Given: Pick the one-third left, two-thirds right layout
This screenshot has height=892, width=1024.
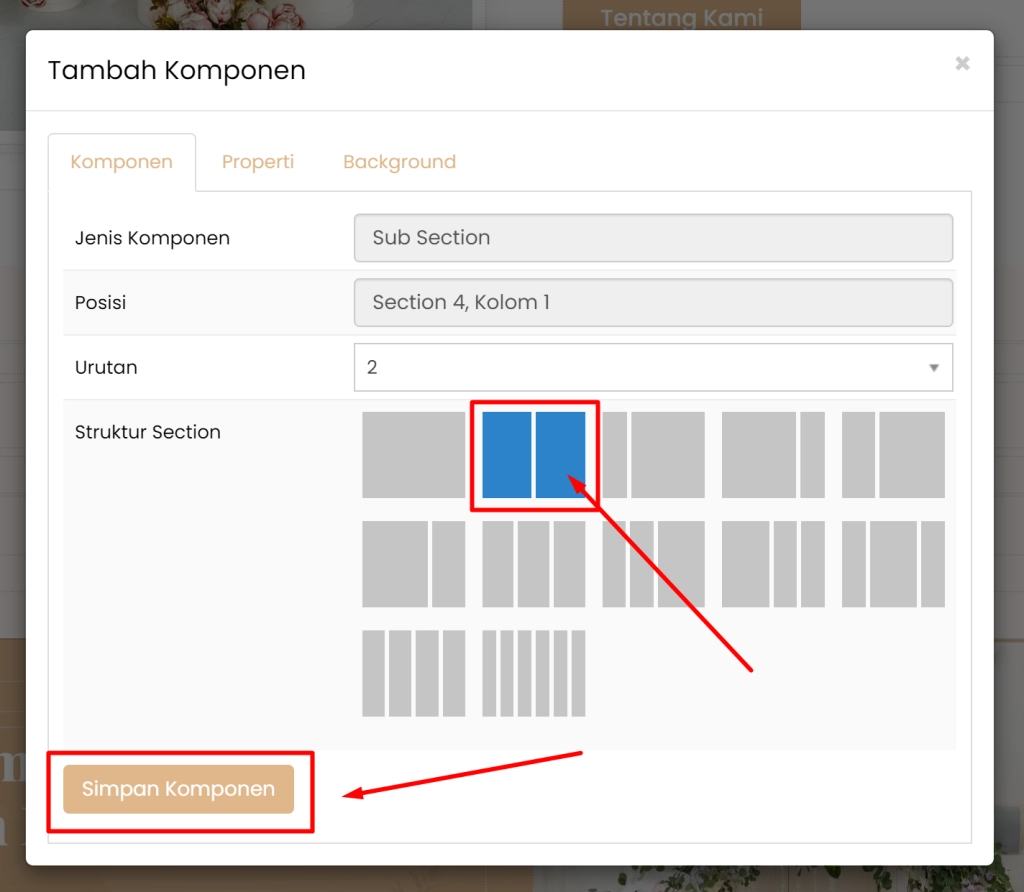Looking at the screenshot, I should 893,455.
